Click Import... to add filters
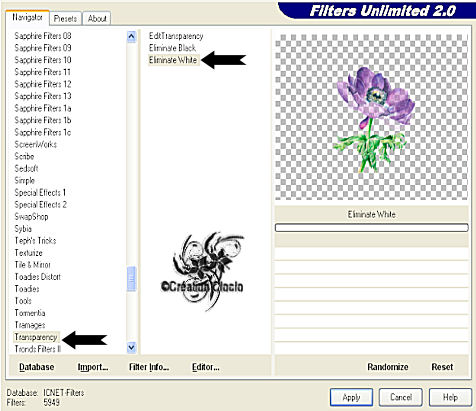The height and width of the screenshot is (411, 476). [x=93, y=367]
